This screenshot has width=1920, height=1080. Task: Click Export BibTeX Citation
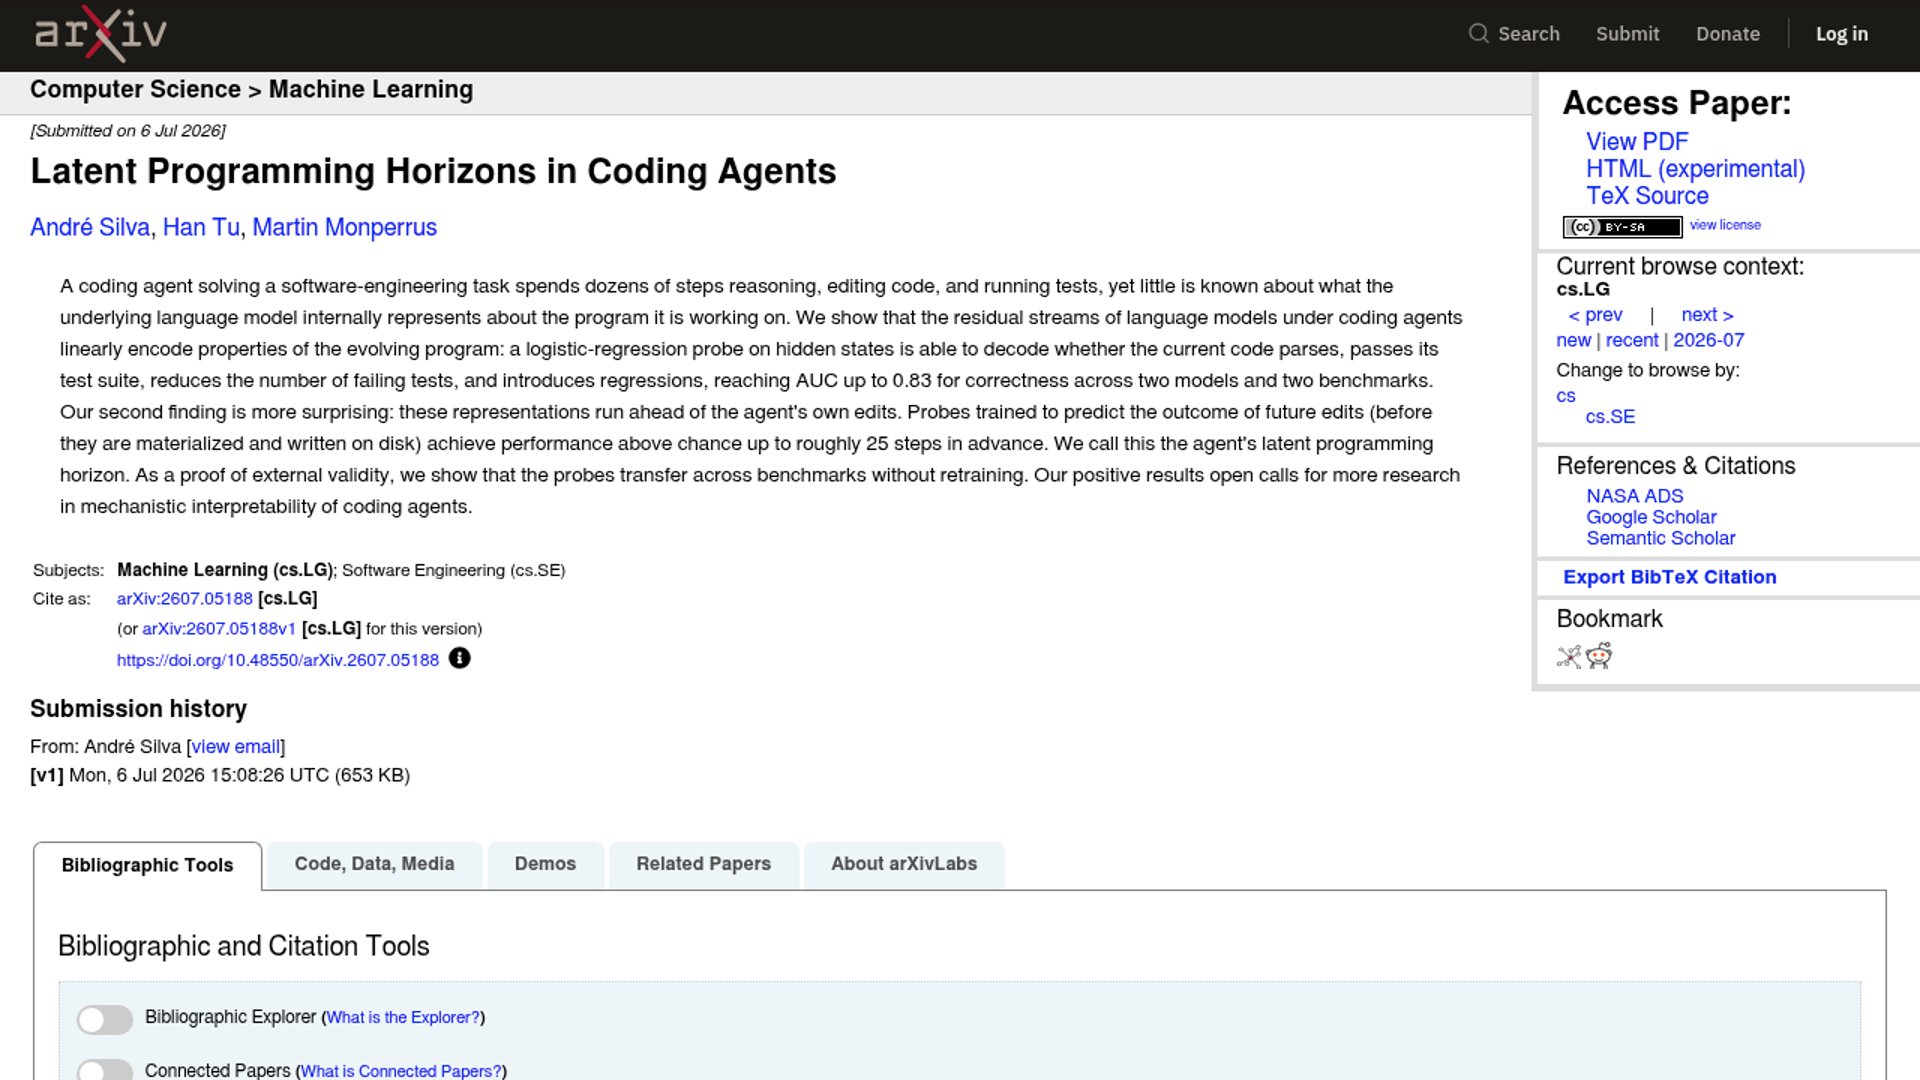coord(1669,577)
